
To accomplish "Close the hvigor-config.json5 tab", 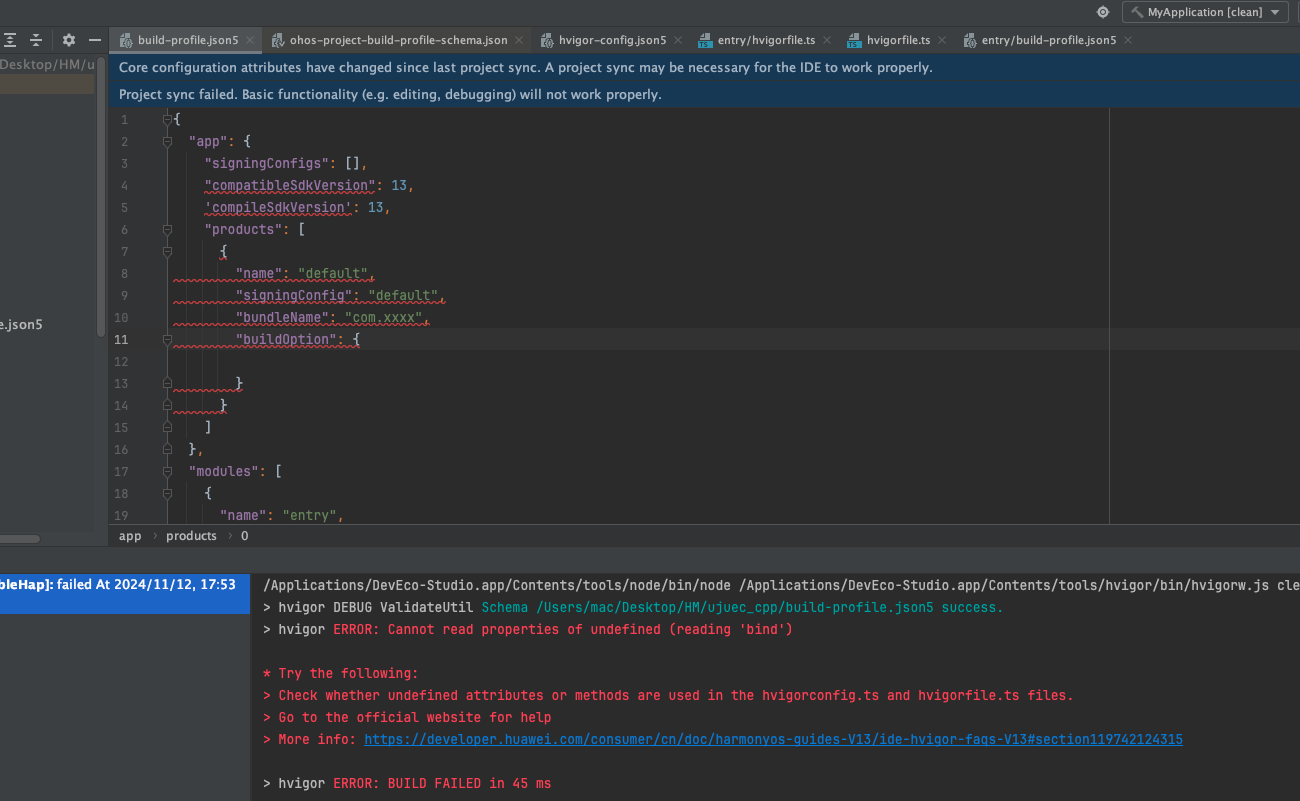I will pos(678,40).
